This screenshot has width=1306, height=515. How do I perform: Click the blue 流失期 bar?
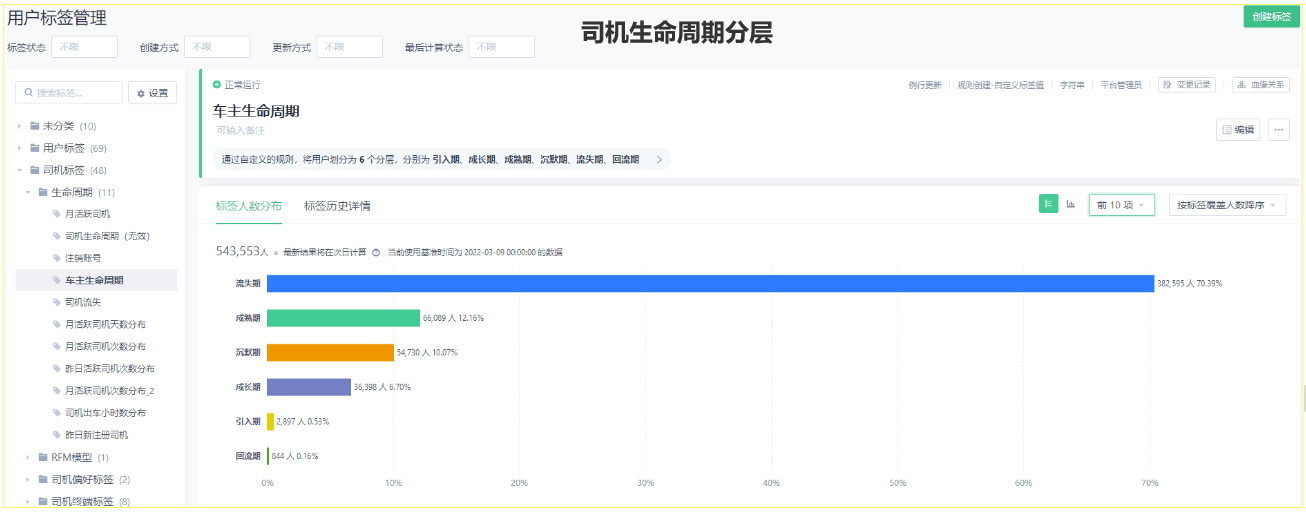point(710,284)
